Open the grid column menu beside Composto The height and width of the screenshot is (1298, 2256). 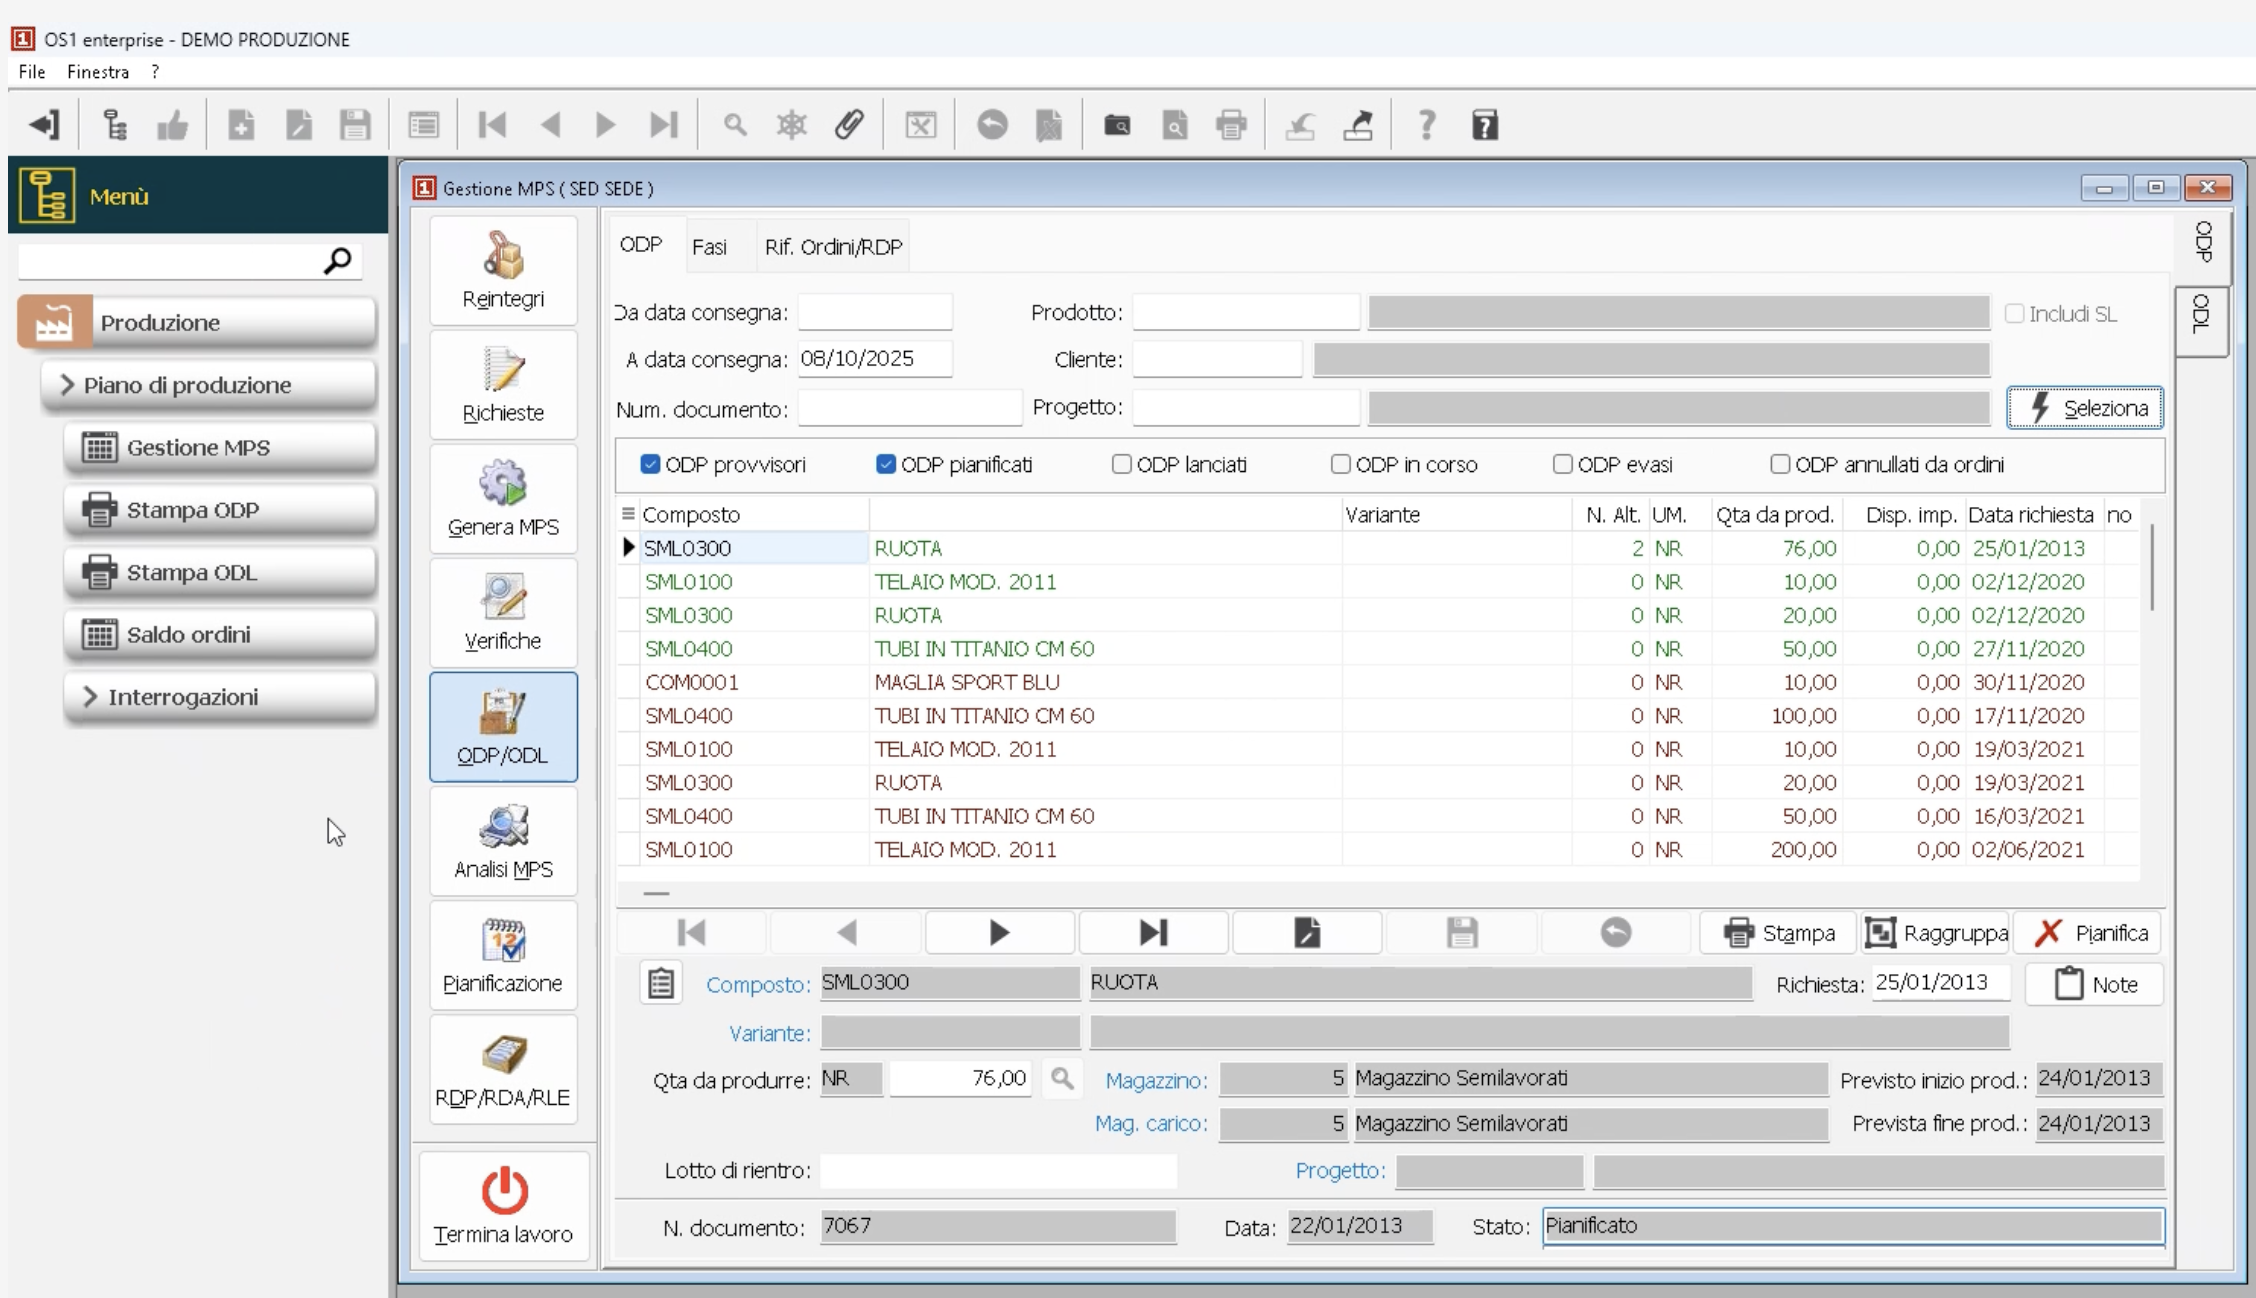(628, 514)
